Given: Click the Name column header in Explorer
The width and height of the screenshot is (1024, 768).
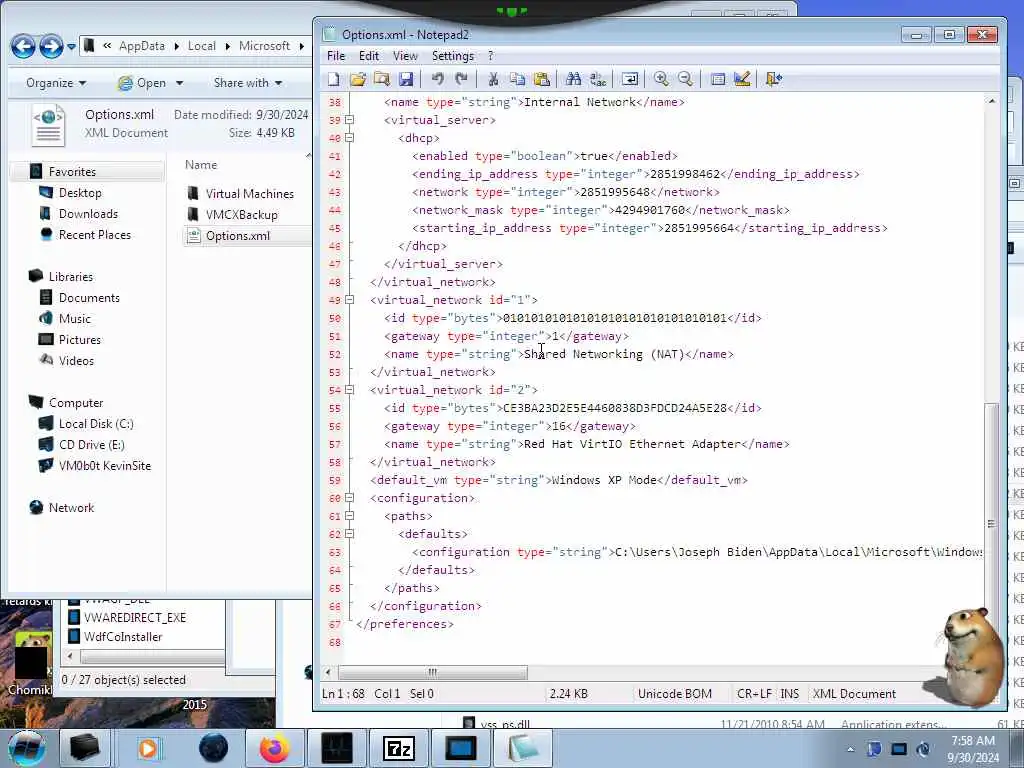Looking at the screenshot, I should tap(200, 165).
